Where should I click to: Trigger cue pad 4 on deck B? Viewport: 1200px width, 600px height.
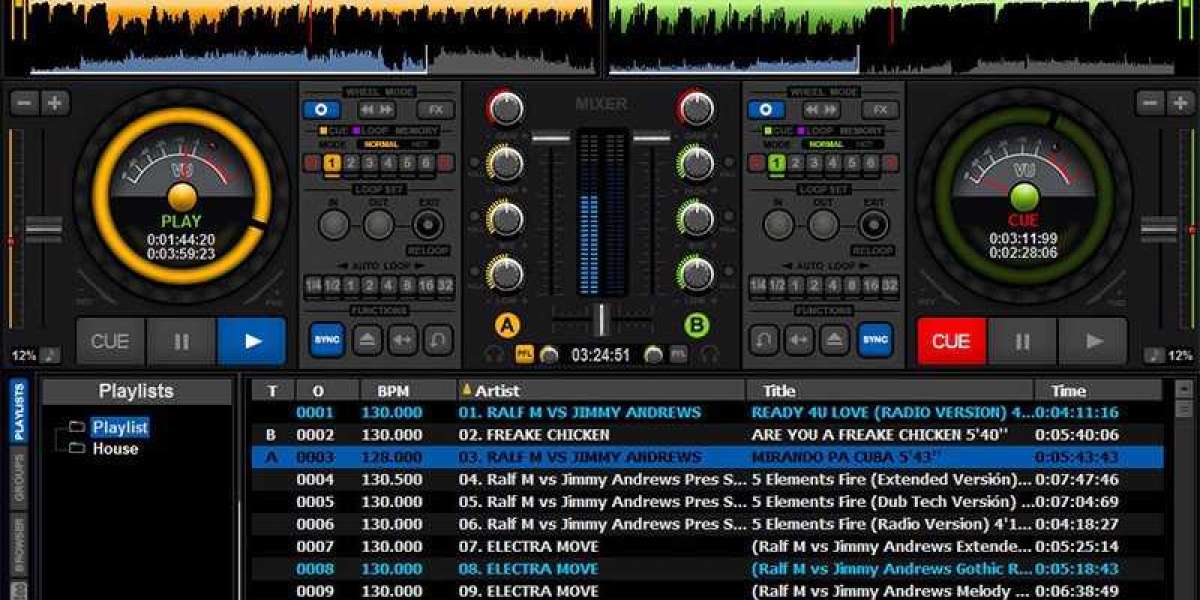tap(834, 163)
